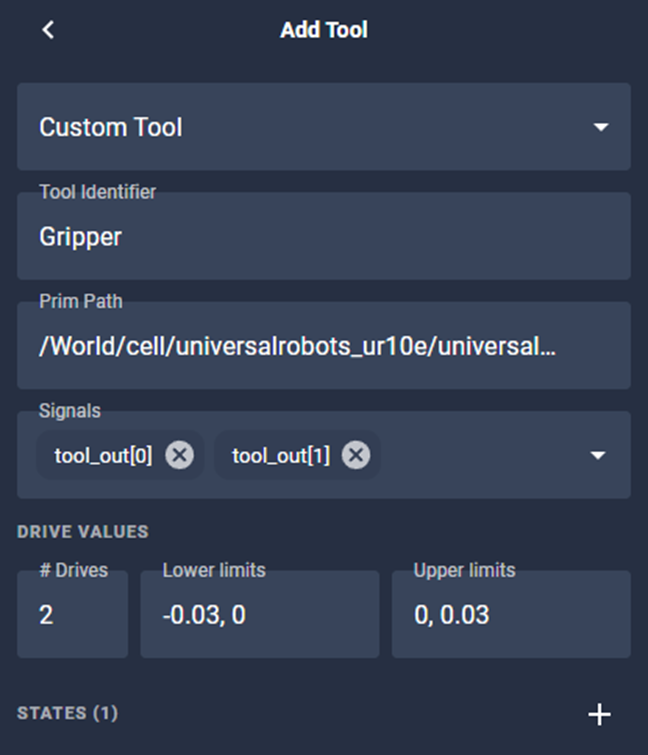Click the Add Tool panel title

(x=323, y=30)
